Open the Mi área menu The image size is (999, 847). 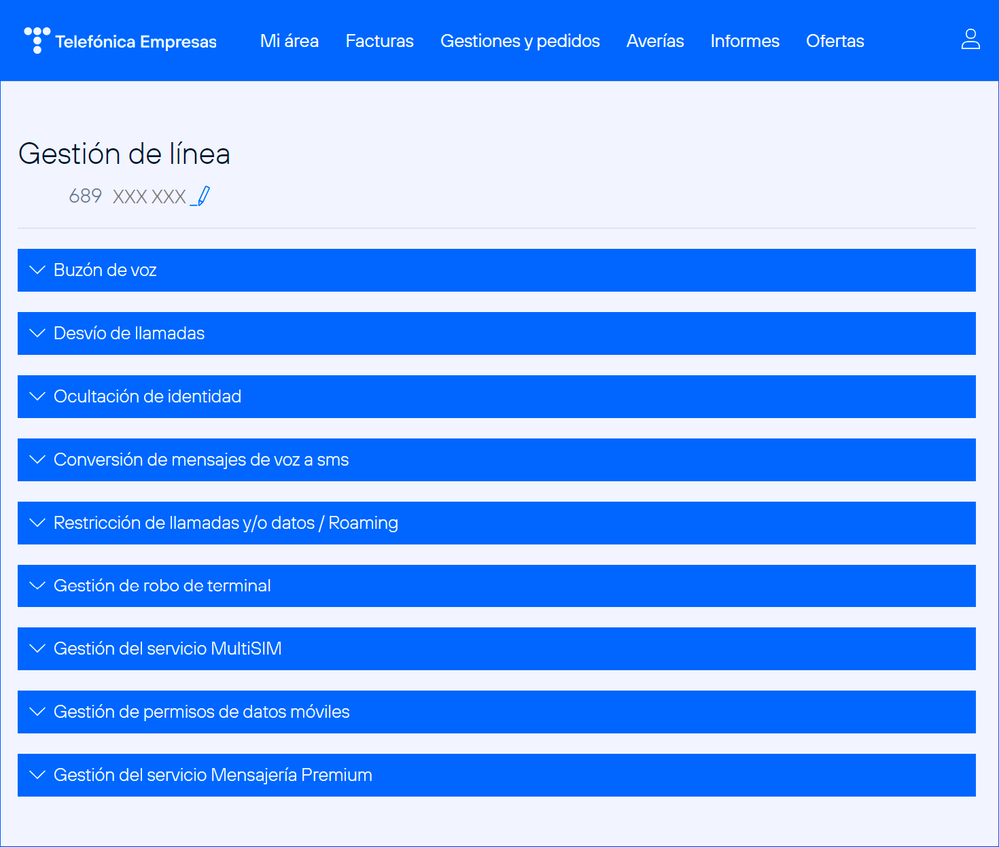tap(289, 41)
